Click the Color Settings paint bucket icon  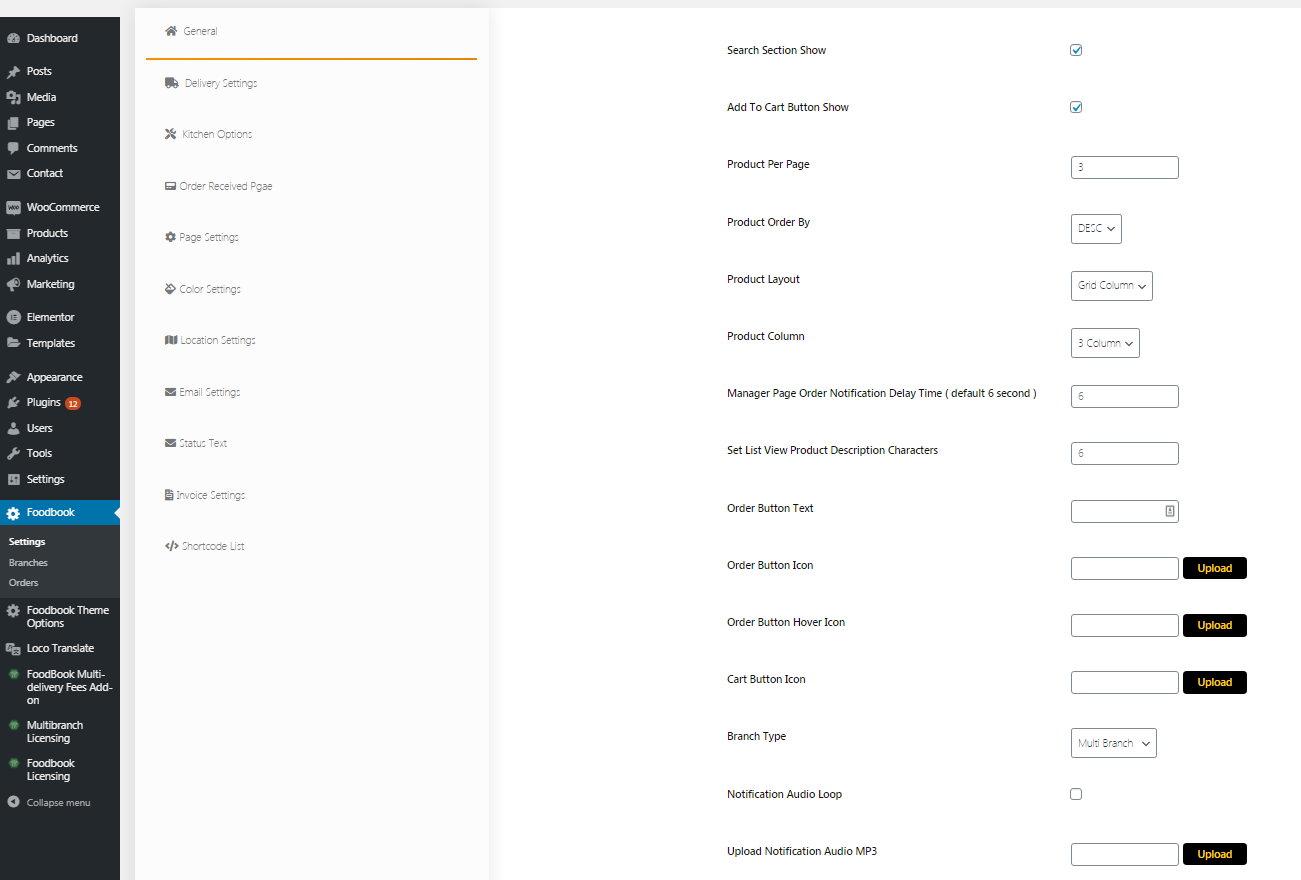(x=170, y=289)
